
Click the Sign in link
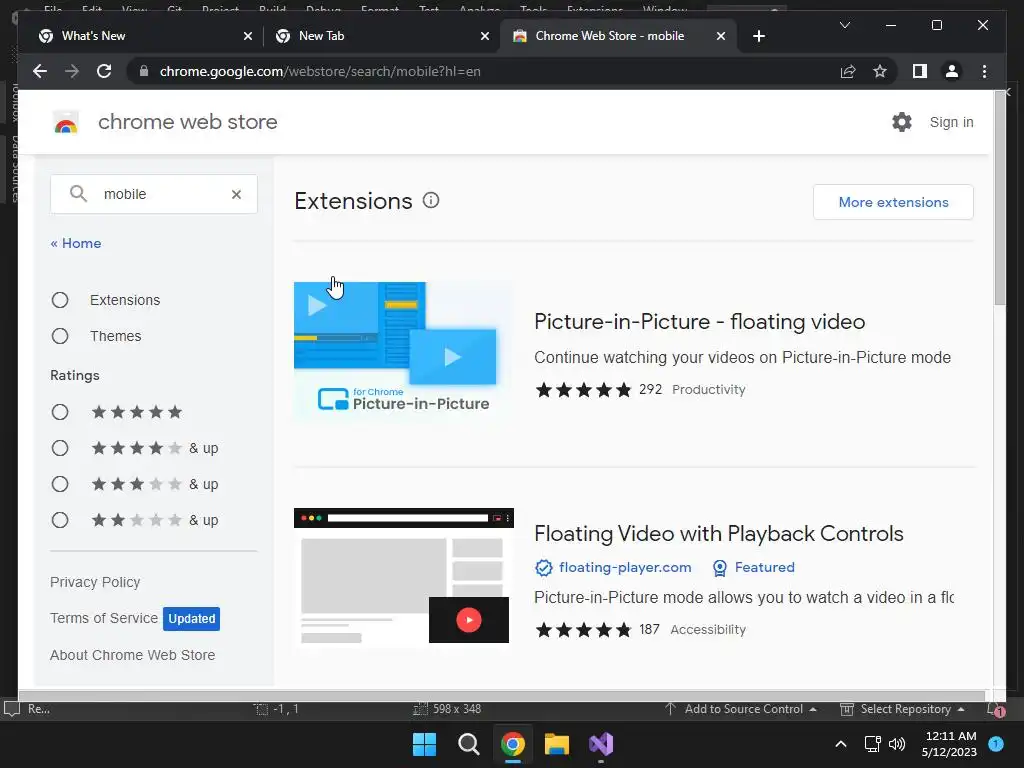click(952, 122)
